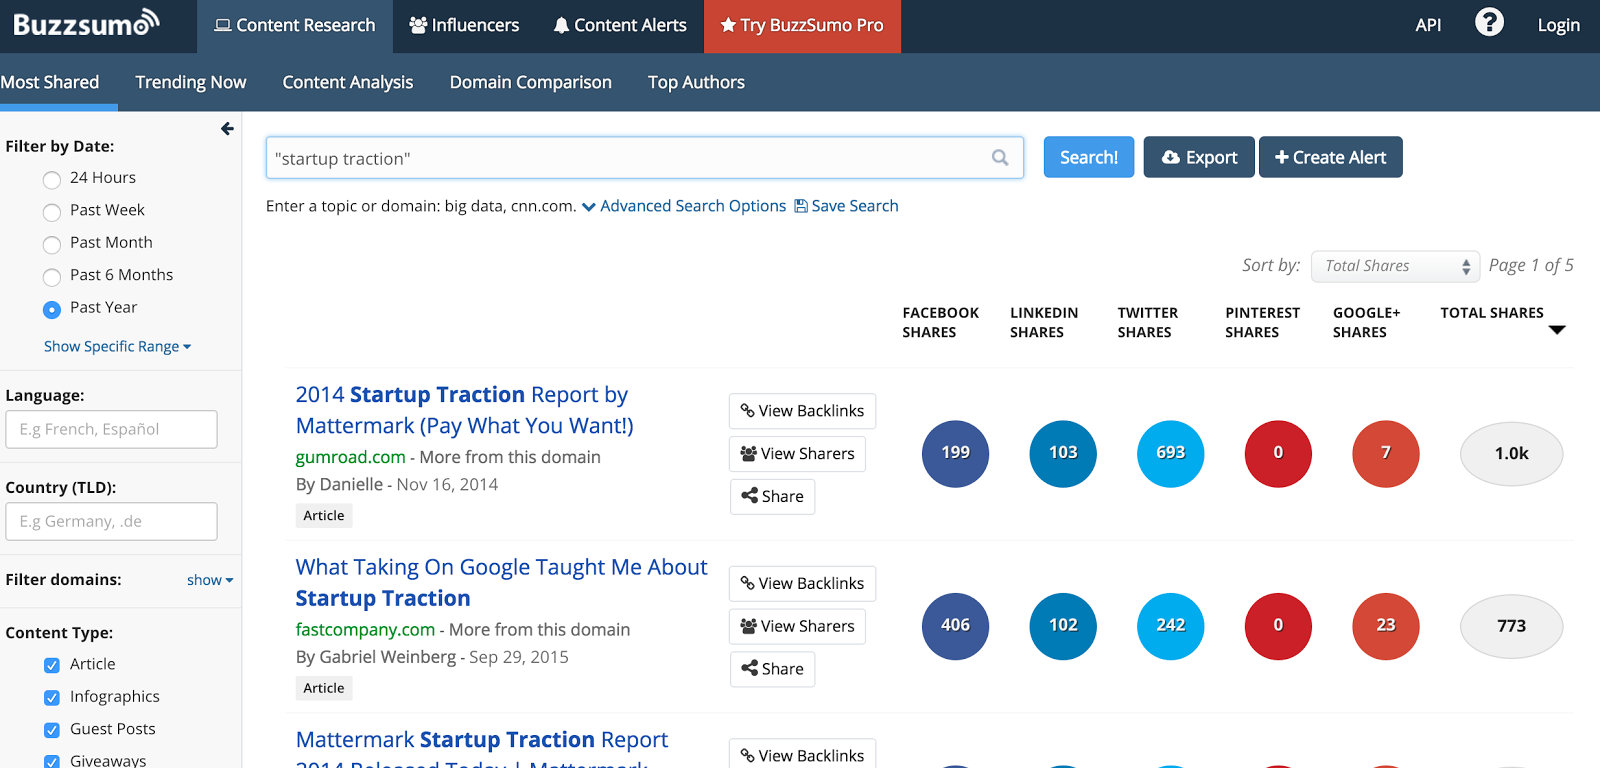
Task: Focus the "startup traction" search field
Action: 645,158
